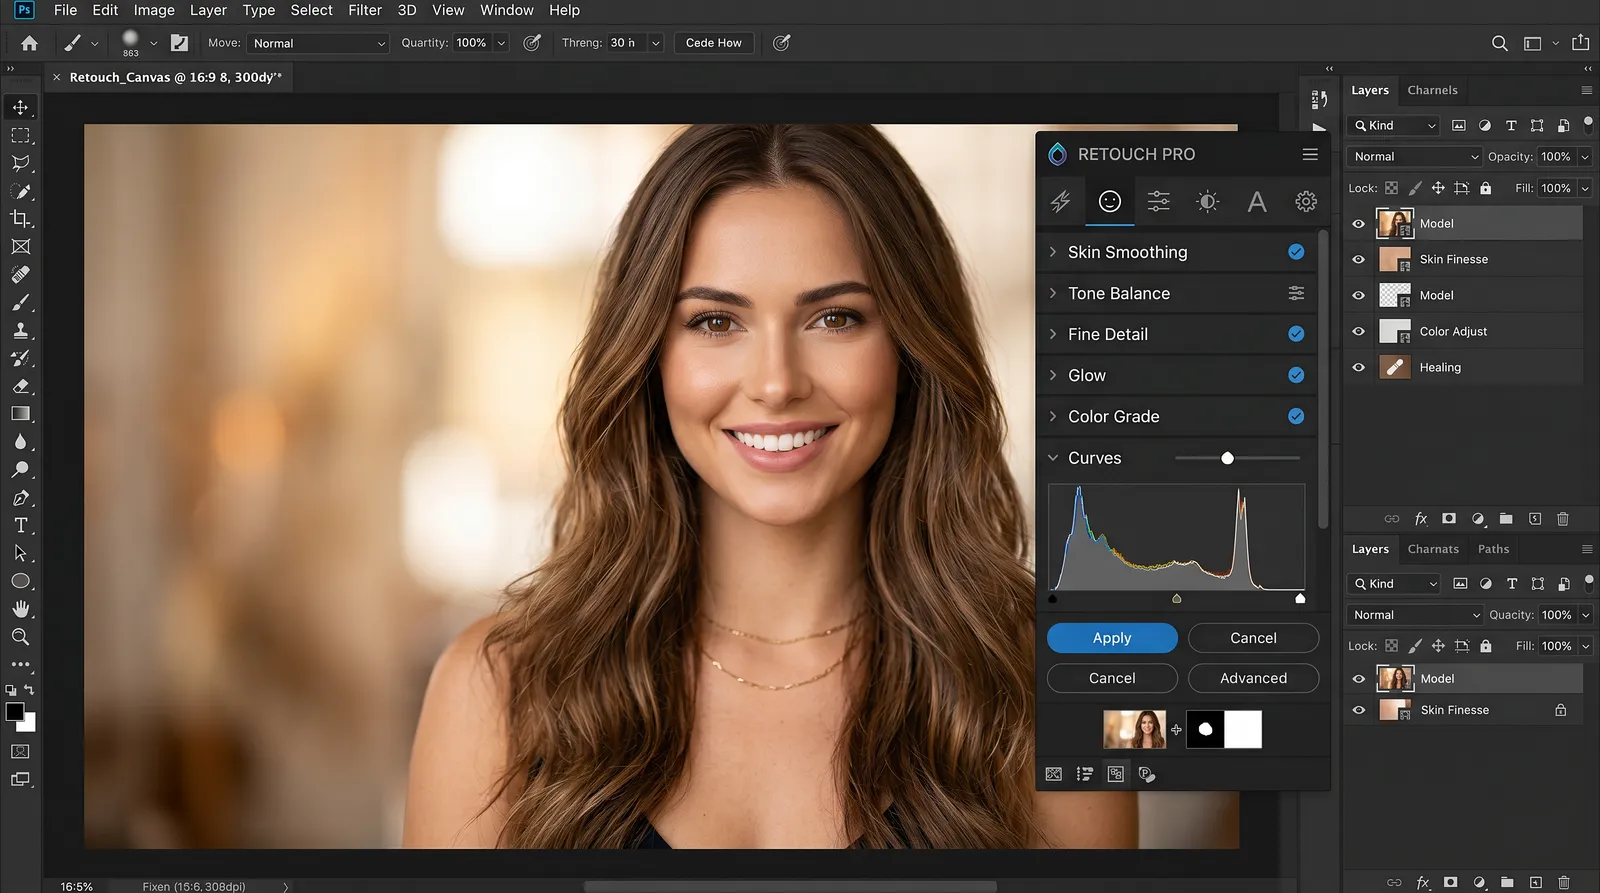This screenshot has height=893, width=1600.
Task: Open Retouch Pro face retouch tab
Action: tap(1109, 201)
